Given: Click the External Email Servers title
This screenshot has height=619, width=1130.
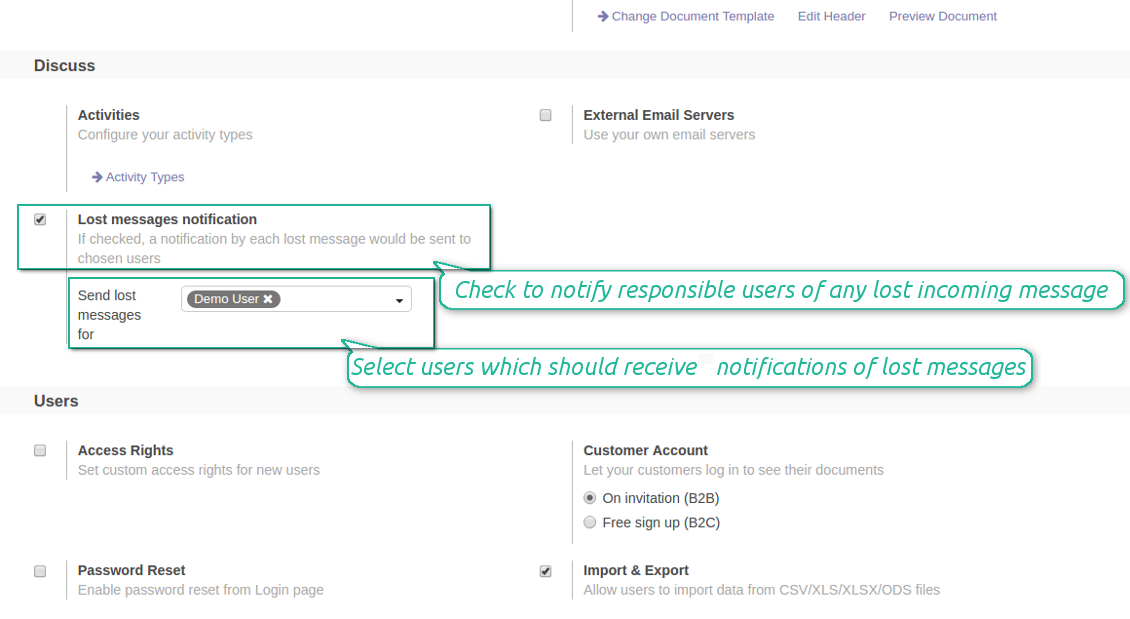Looking at the screenshot, I should click(659, 115).
